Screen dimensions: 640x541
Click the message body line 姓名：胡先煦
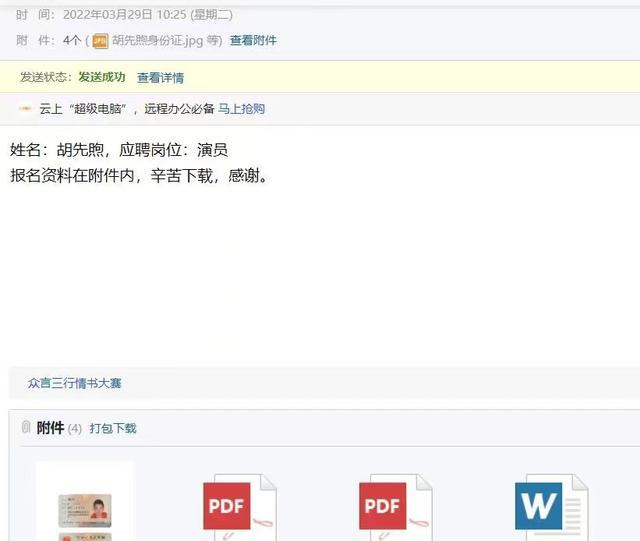point(119,150)
